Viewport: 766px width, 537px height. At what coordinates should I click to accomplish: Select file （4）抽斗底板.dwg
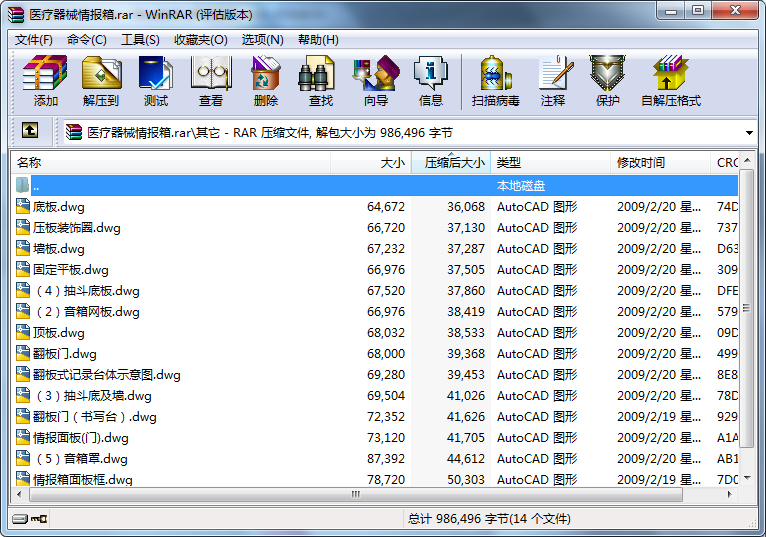(x=86, y=291)
